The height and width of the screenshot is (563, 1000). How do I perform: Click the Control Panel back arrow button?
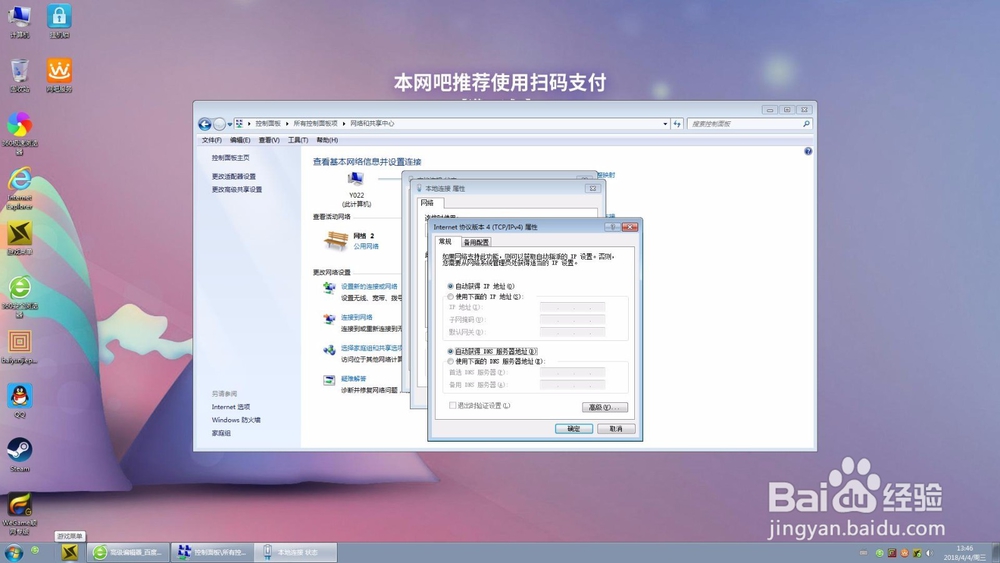point(205,124)
